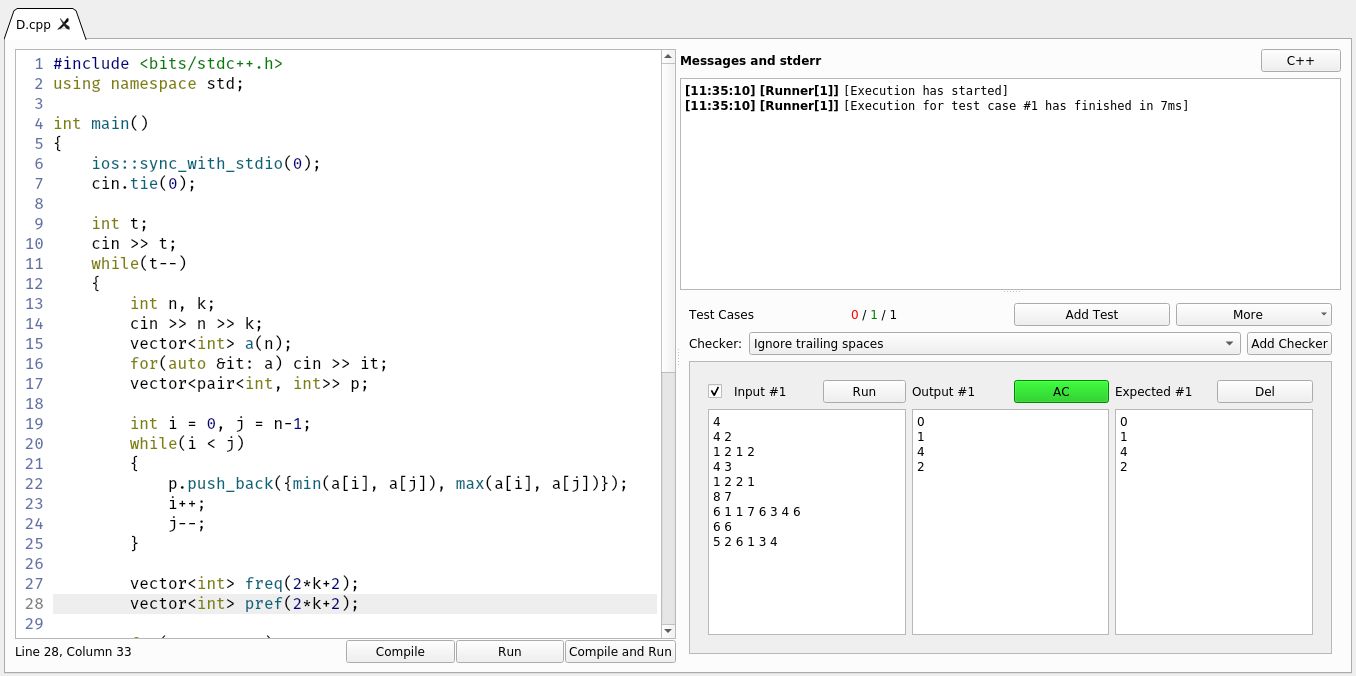Click Compile and Run

click(620, 651)
